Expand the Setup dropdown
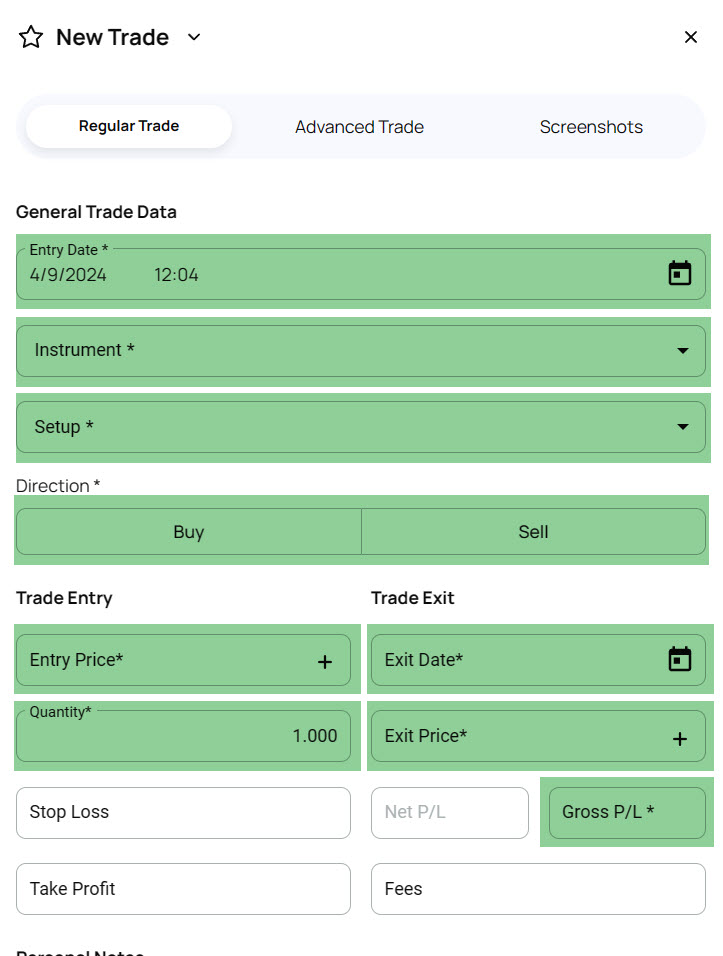The image size is (723, 956). point(683,427)
